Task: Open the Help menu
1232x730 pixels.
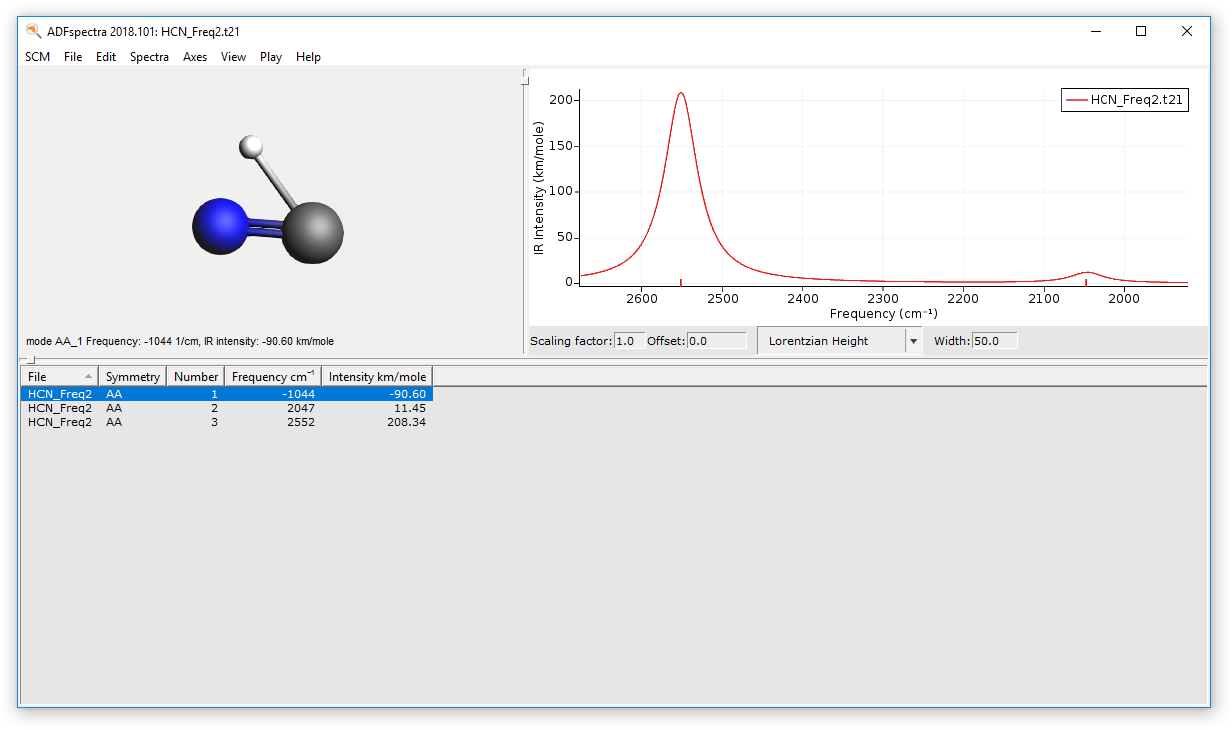Action: click(308, 57)
